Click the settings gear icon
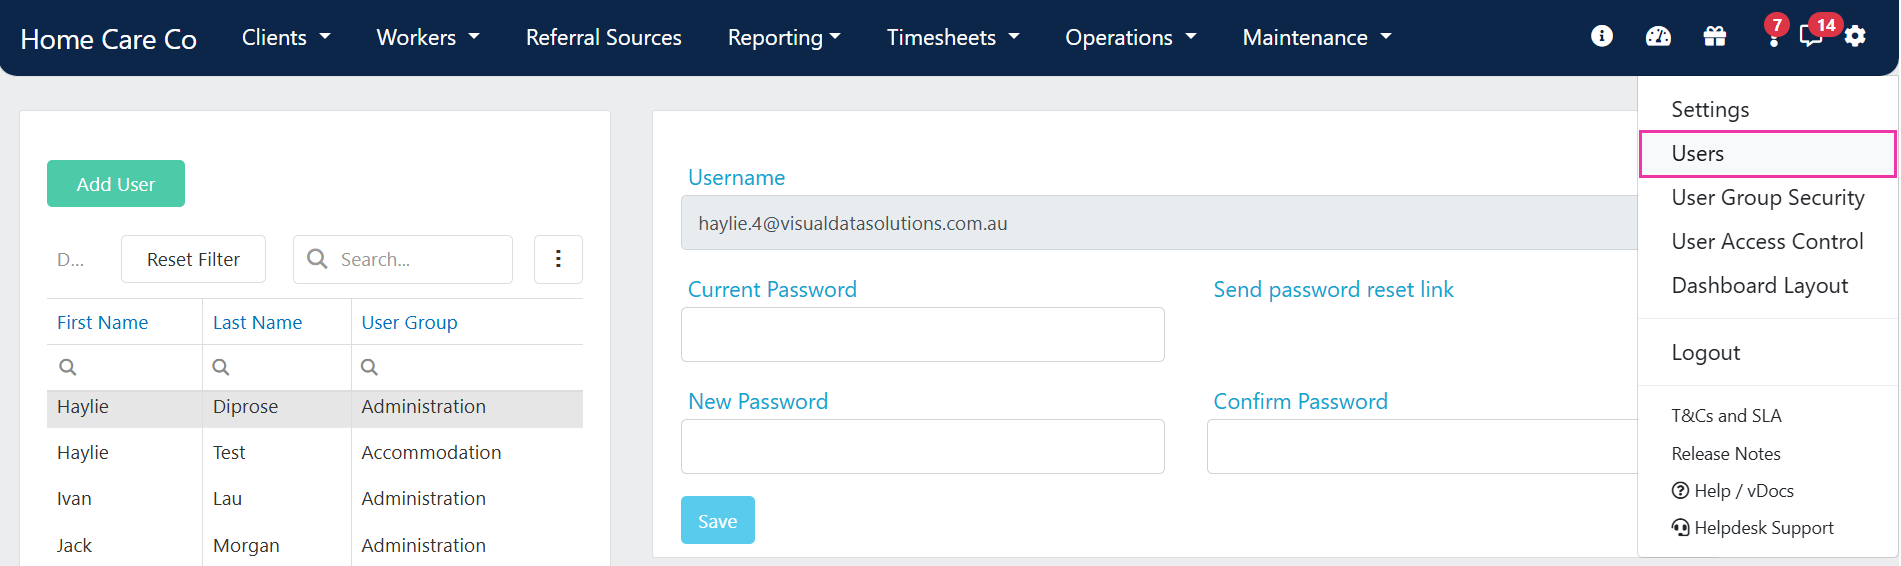Screen dimensions: 1901x566 click(x=1856, y=37)
